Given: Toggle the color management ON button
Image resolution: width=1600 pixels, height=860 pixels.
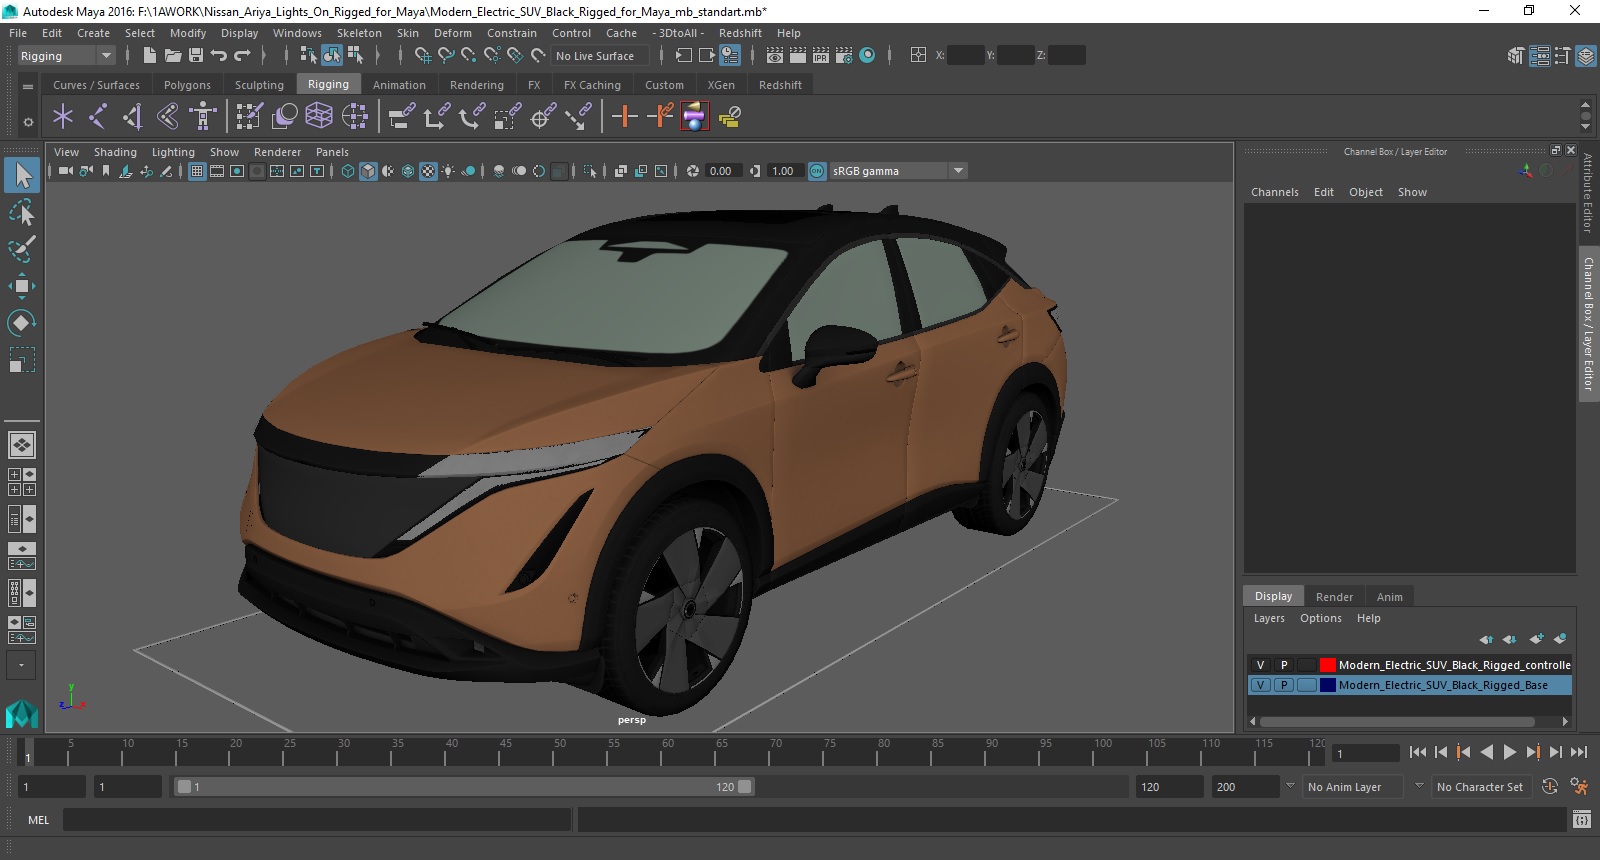Looking at the screenshot, I should coord(817,171).
